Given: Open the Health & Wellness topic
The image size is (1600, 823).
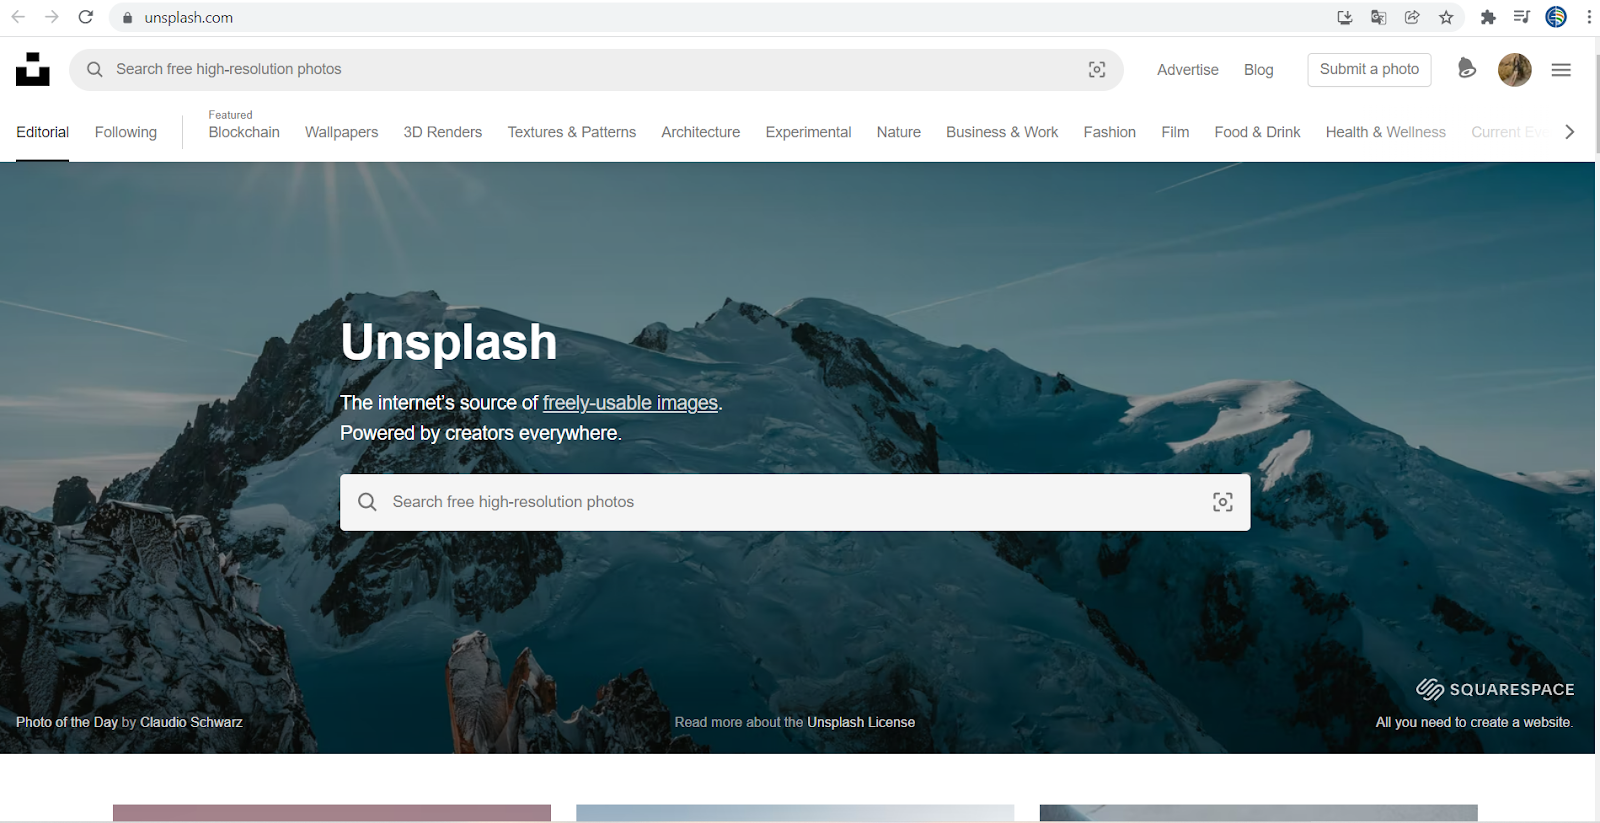Looking at the screenshot, I should (x=1386, y=132).
